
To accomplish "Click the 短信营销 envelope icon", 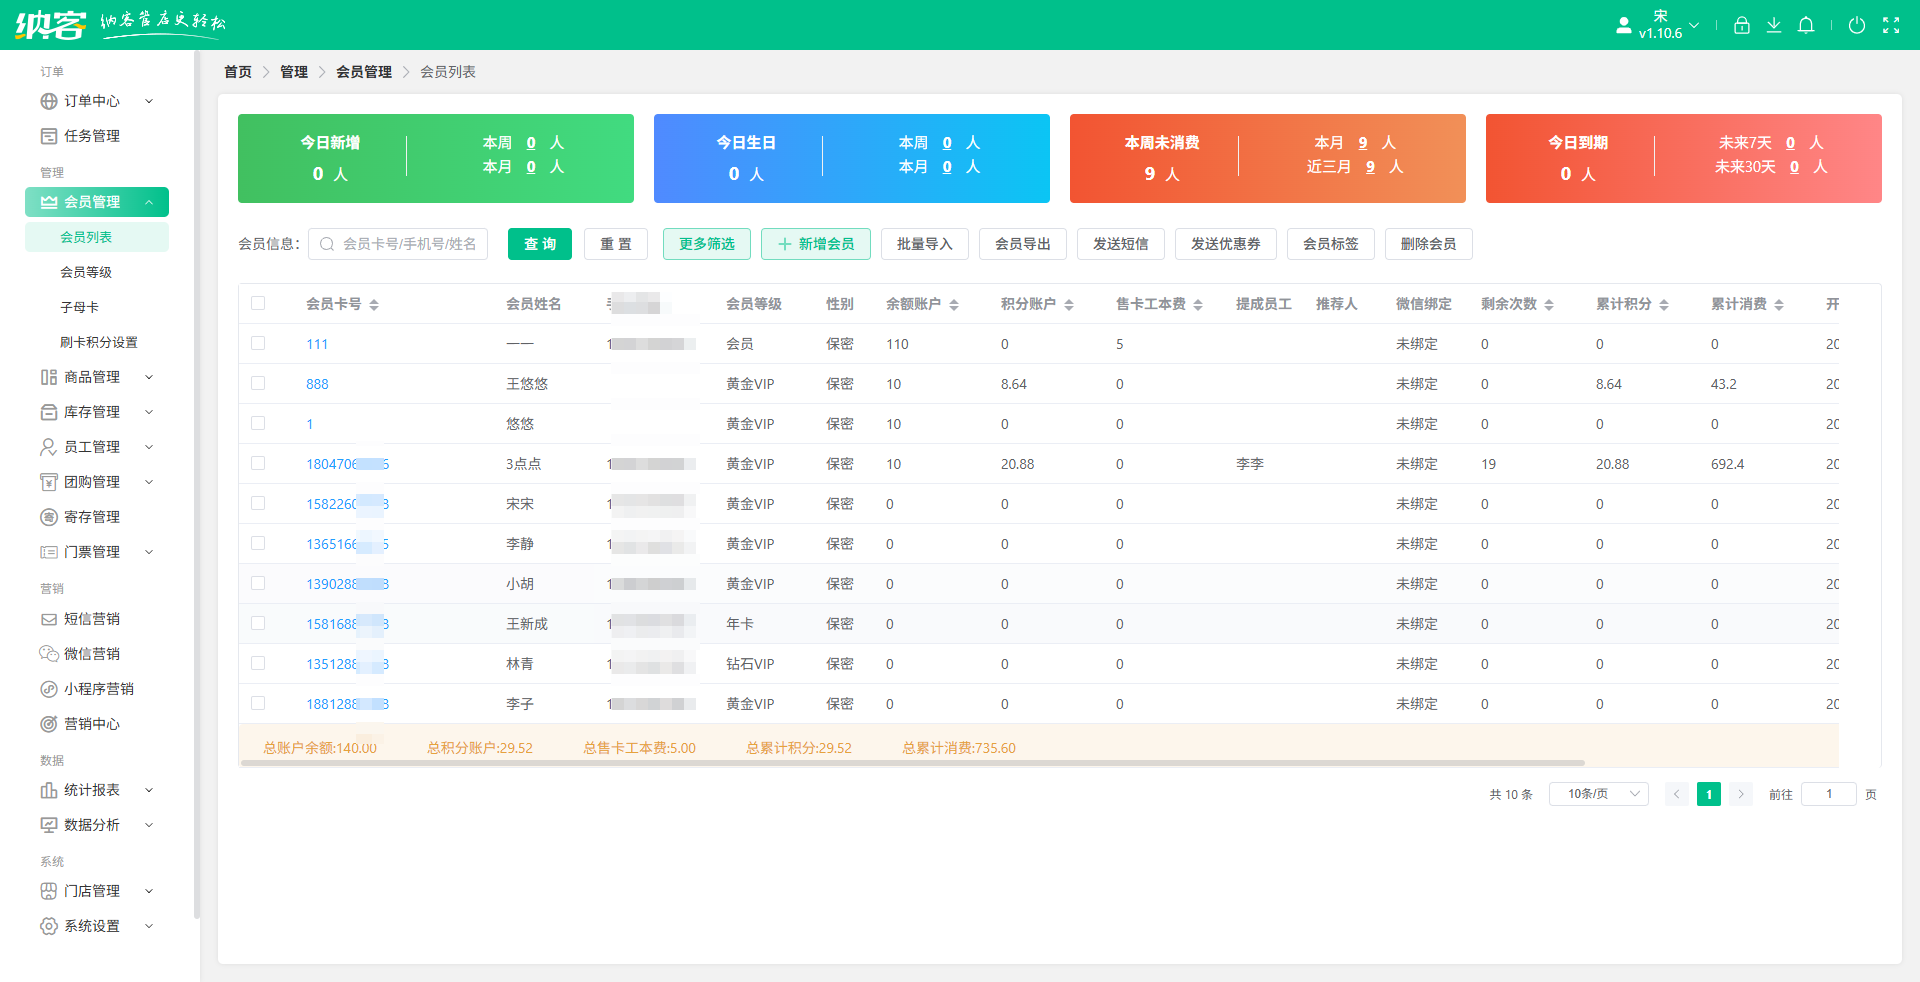I will coord(49,619).
